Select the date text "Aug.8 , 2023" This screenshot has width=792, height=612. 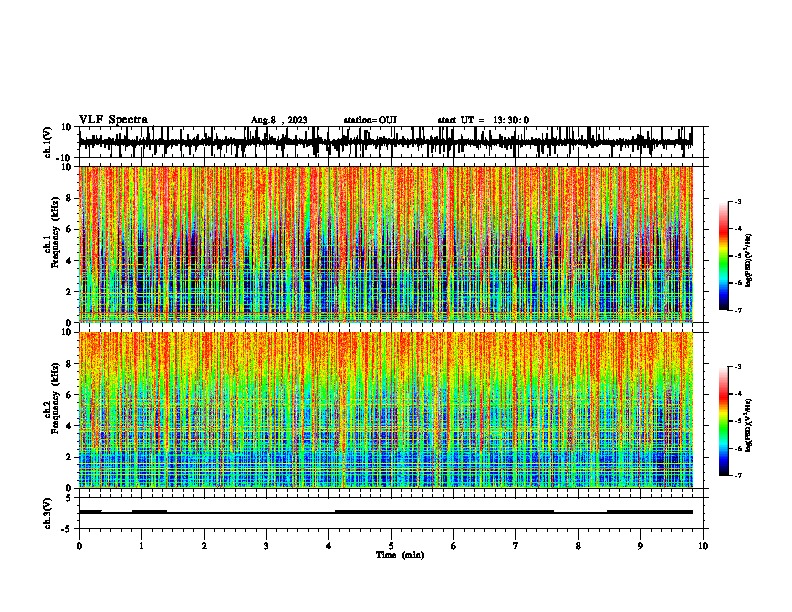[279, 120]
